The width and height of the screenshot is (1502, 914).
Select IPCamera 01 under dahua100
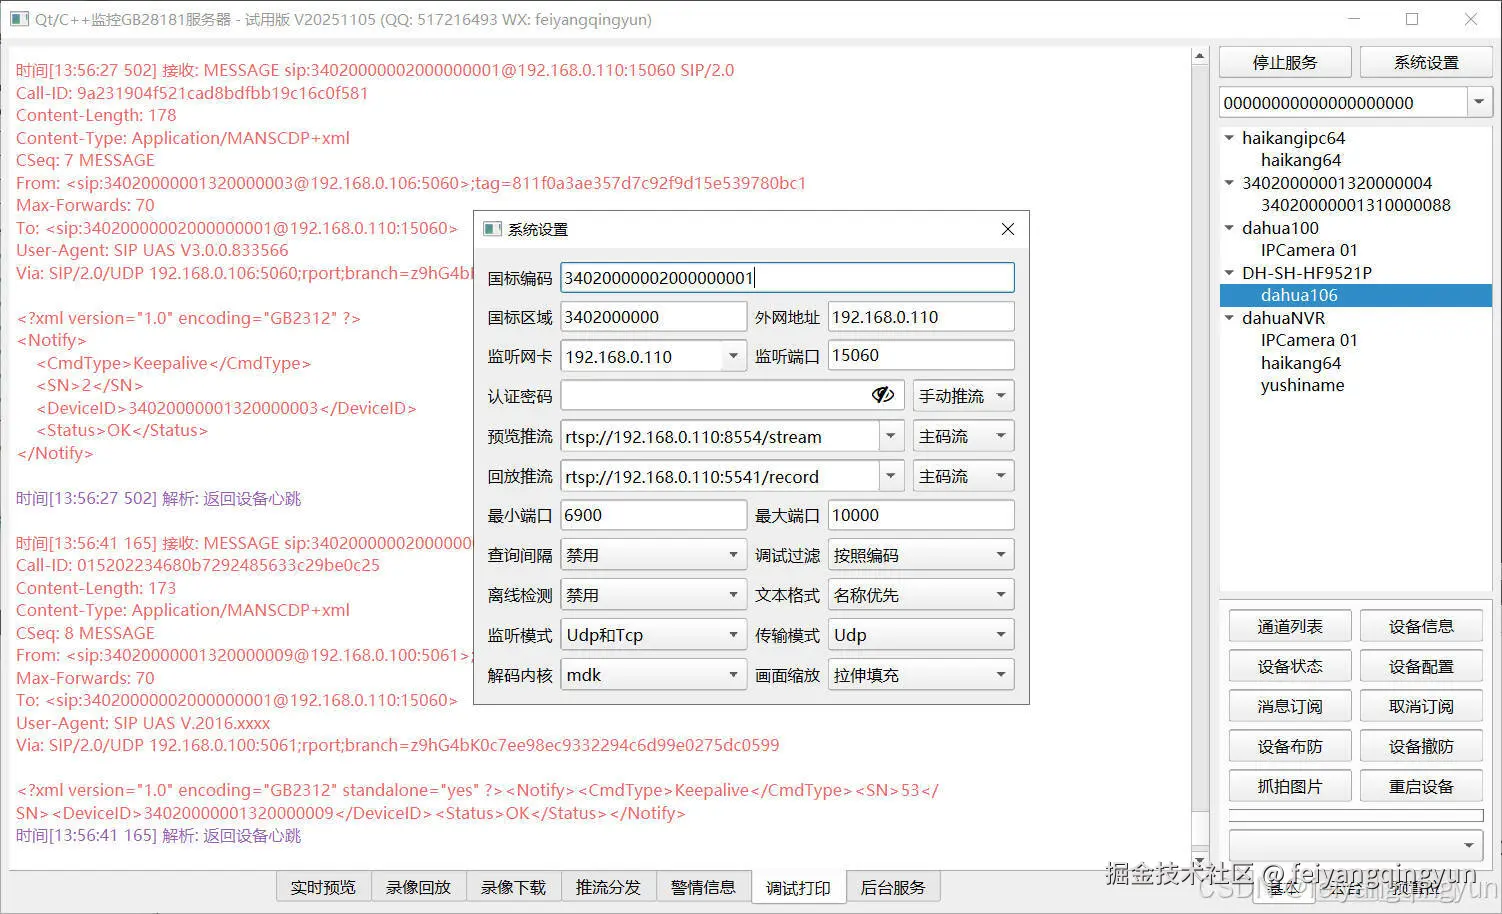click(x=1309, y=250)
